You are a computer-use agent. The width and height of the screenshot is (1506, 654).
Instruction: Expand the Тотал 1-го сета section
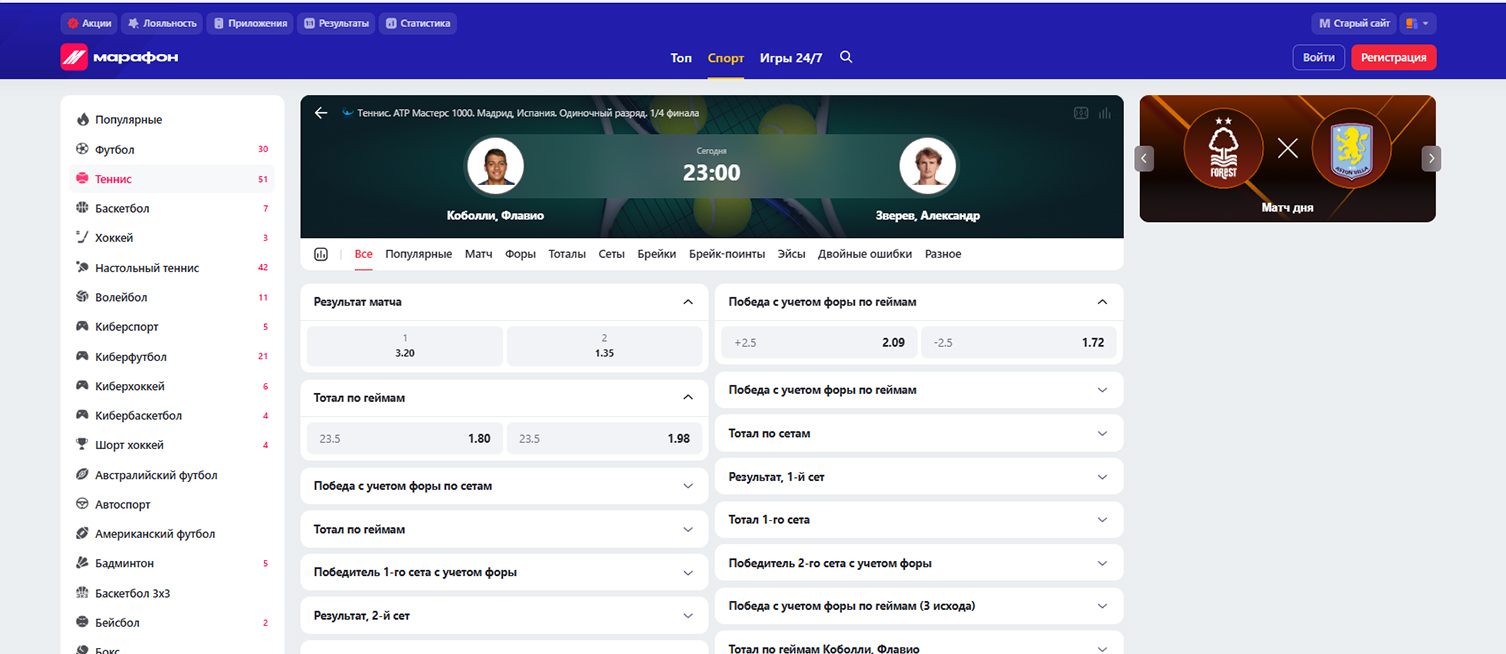919,520
